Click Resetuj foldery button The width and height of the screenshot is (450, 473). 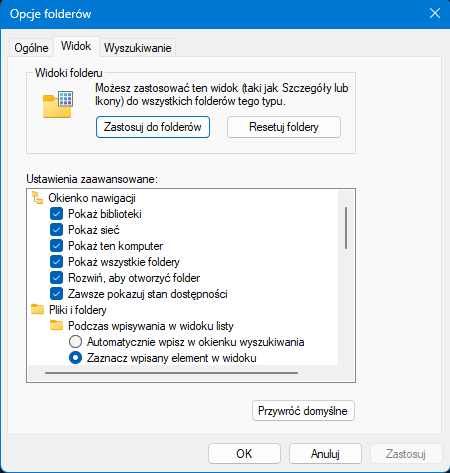click(284, 127)
